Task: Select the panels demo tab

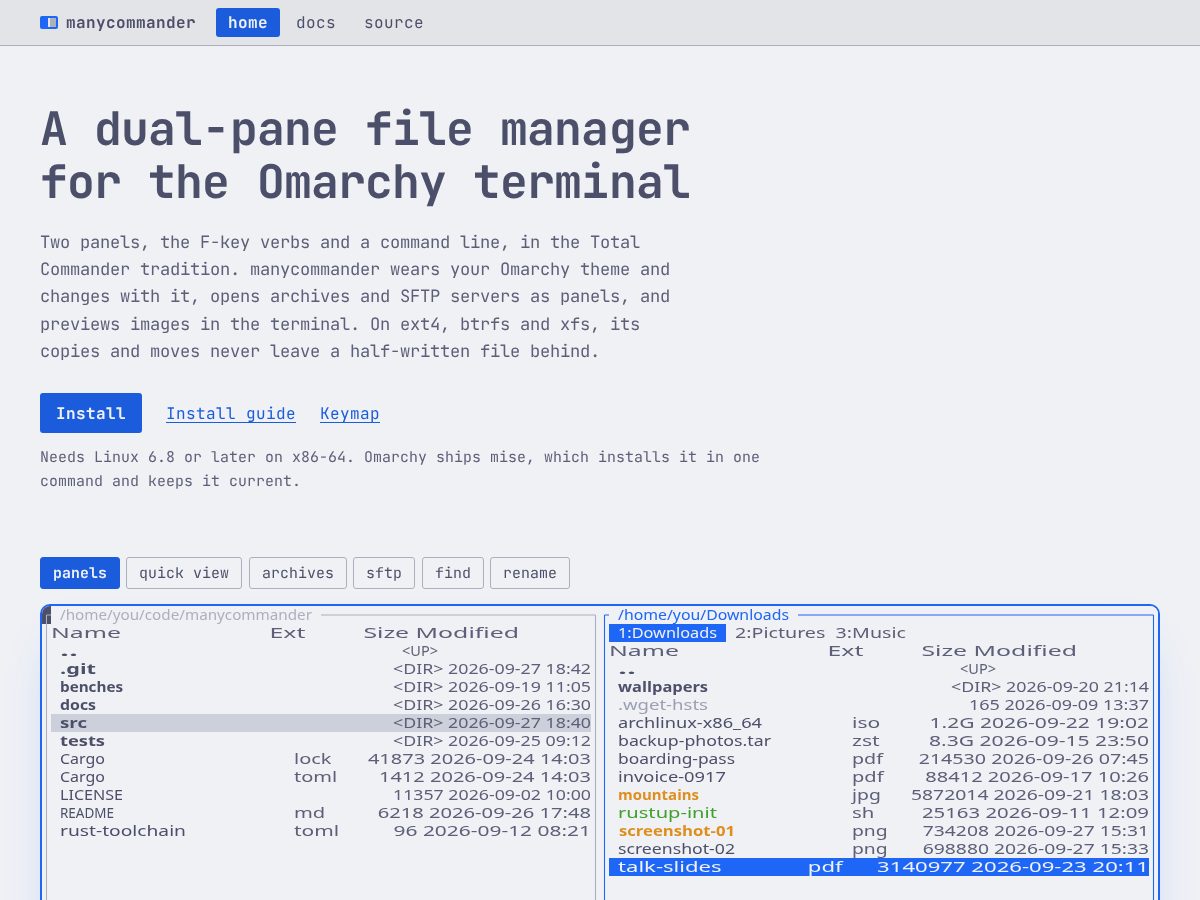Action: coord(80,573)
